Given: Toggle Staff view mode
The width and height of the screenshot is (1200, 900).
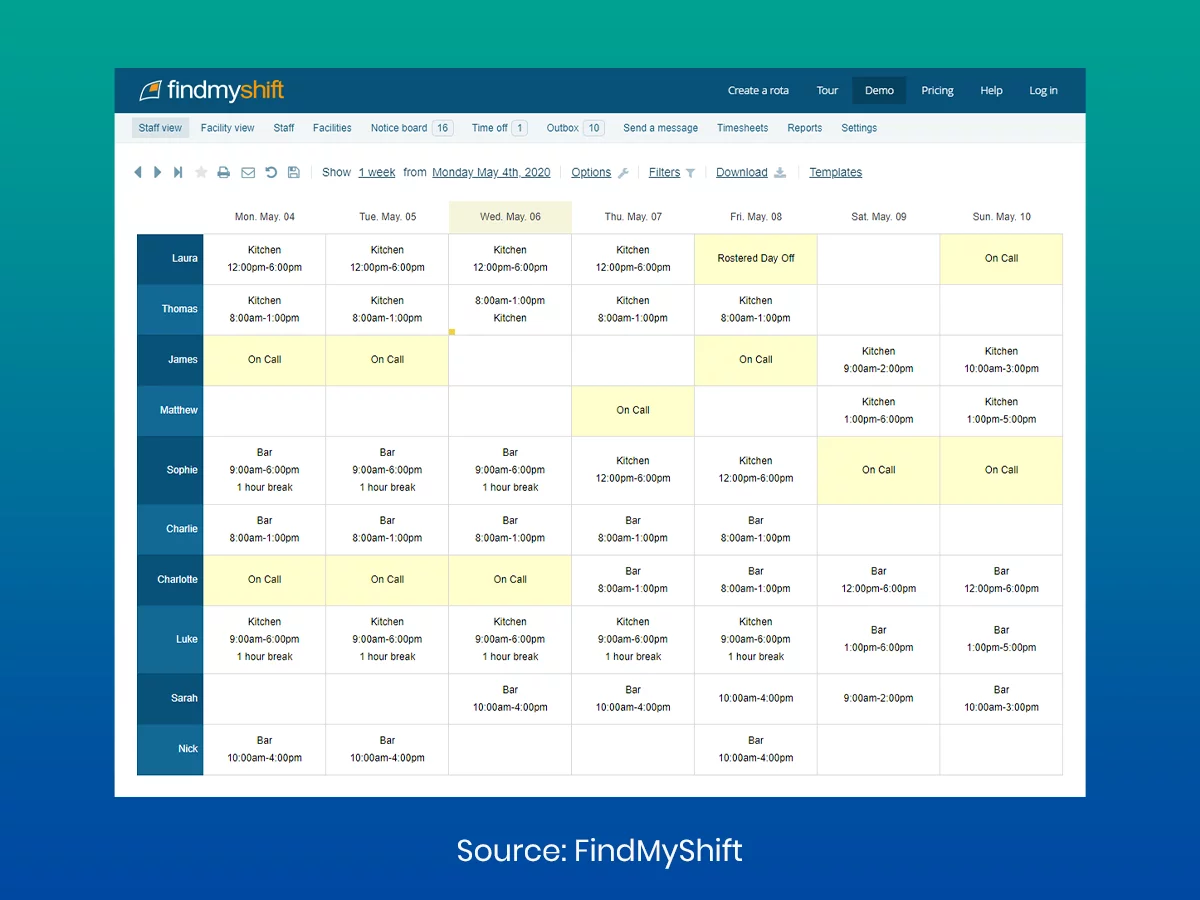Looking at the screenshot, I should [160, 128].
